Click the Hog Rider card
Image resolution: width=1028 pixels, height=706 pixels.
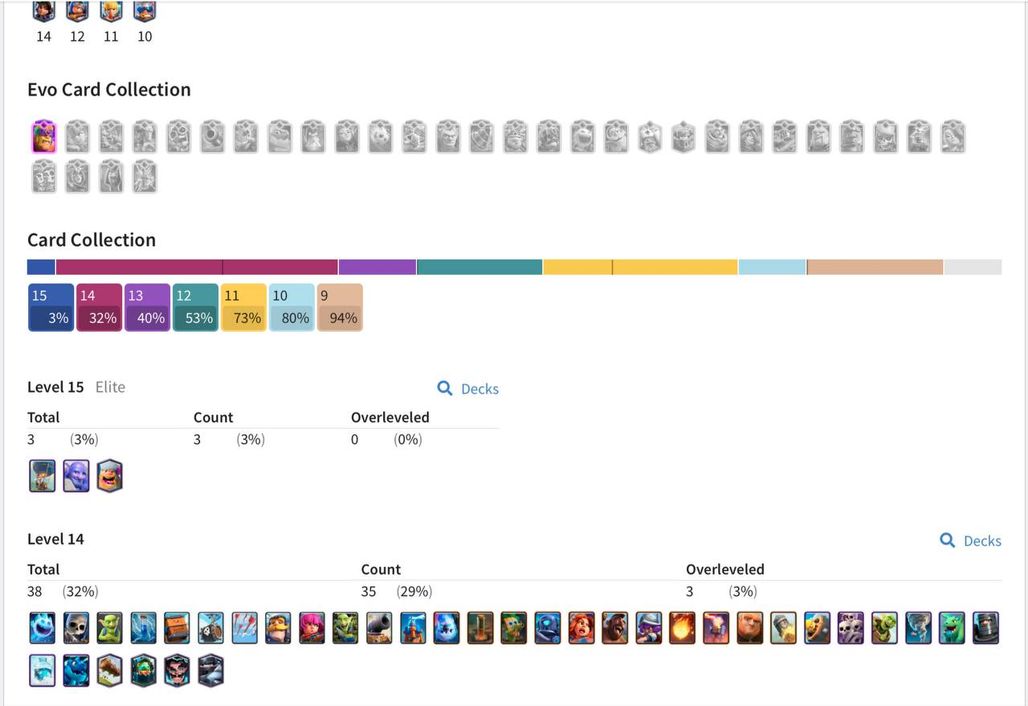click(x=615, y=627)
